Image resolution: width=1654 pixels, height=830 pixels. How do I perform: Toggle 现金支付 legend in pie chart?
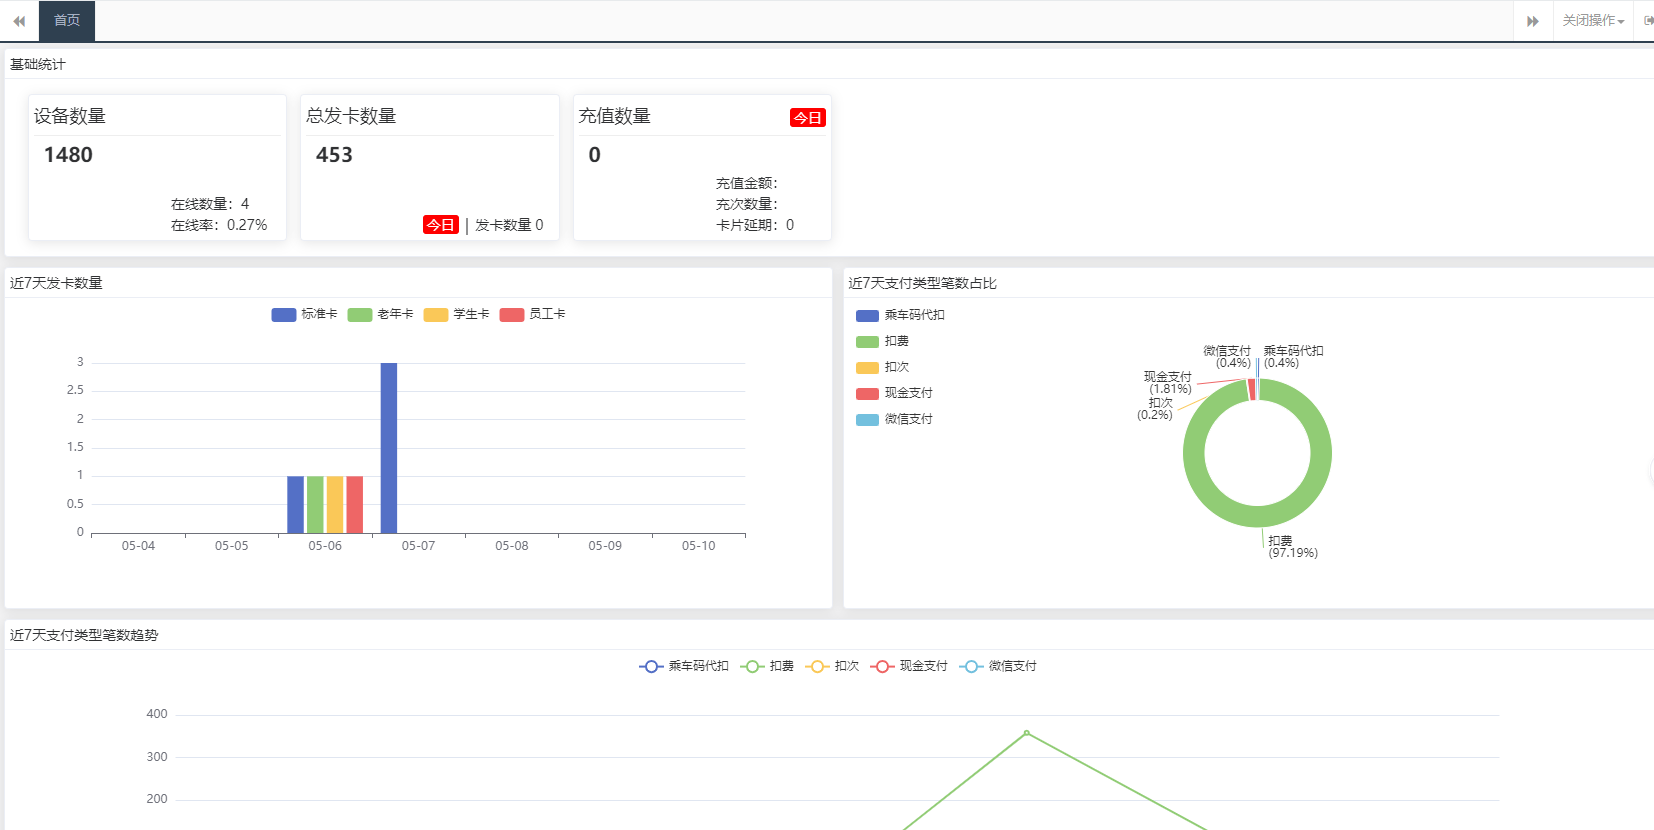(894, 393)
